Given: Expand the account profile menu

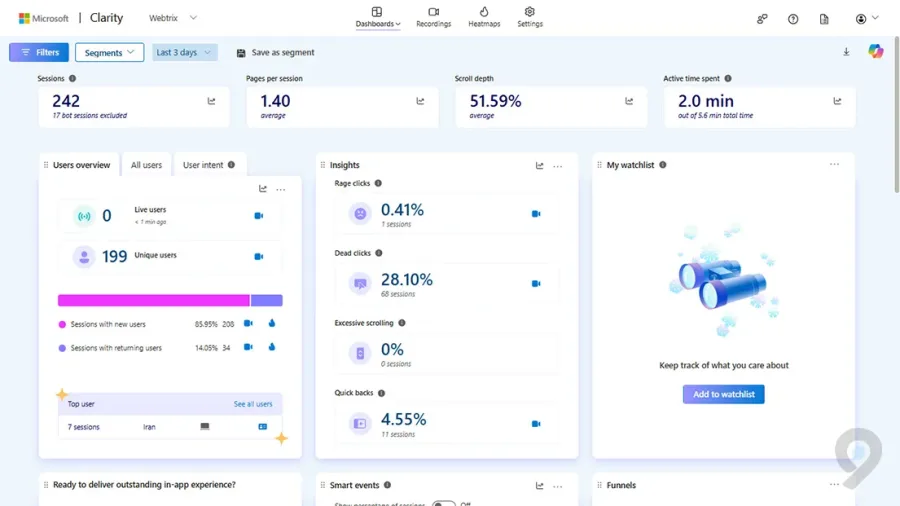Looking at the screenshot, I should (x=866, y=19).
